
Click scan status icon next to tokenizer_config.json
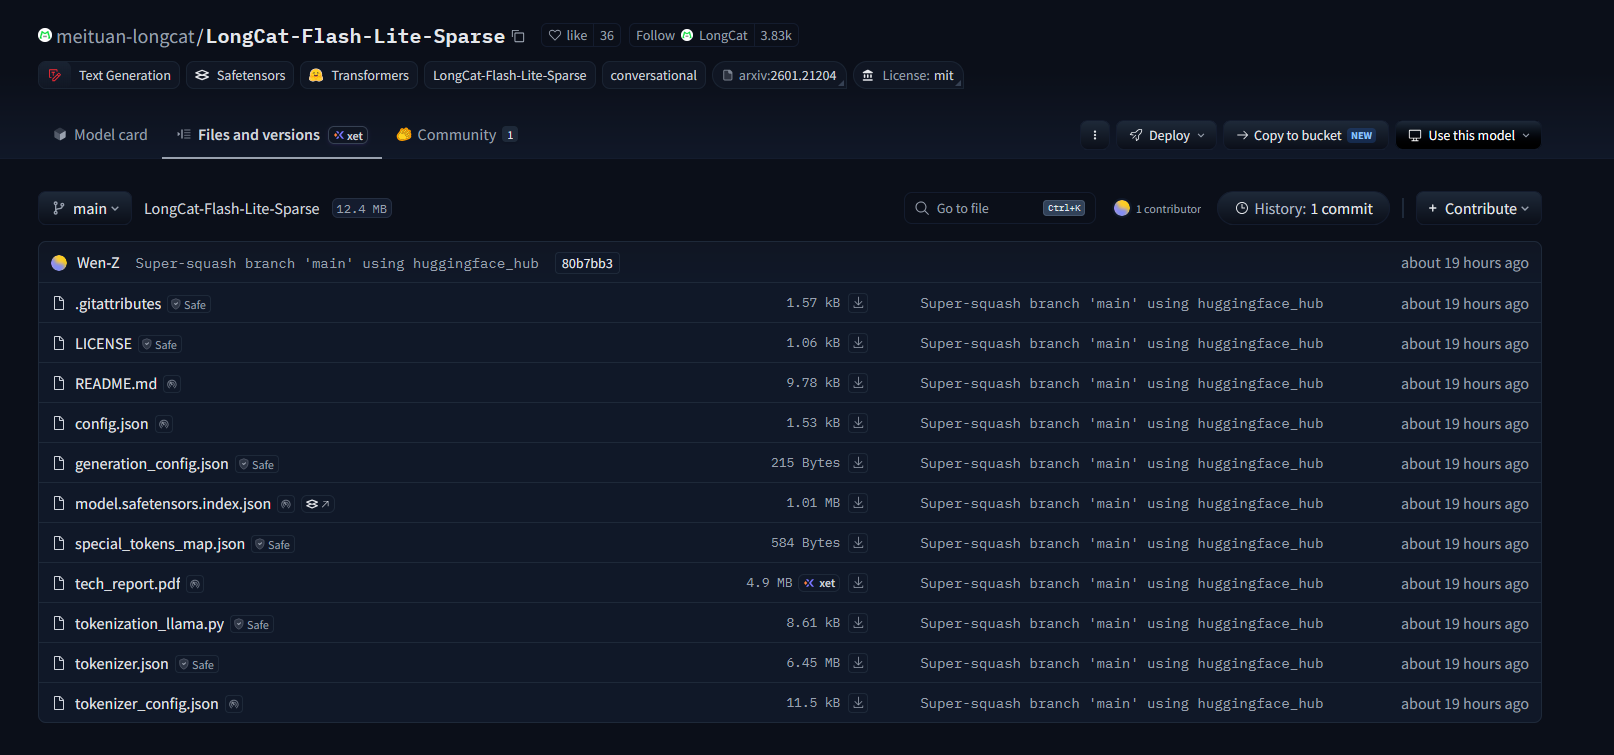233,704
